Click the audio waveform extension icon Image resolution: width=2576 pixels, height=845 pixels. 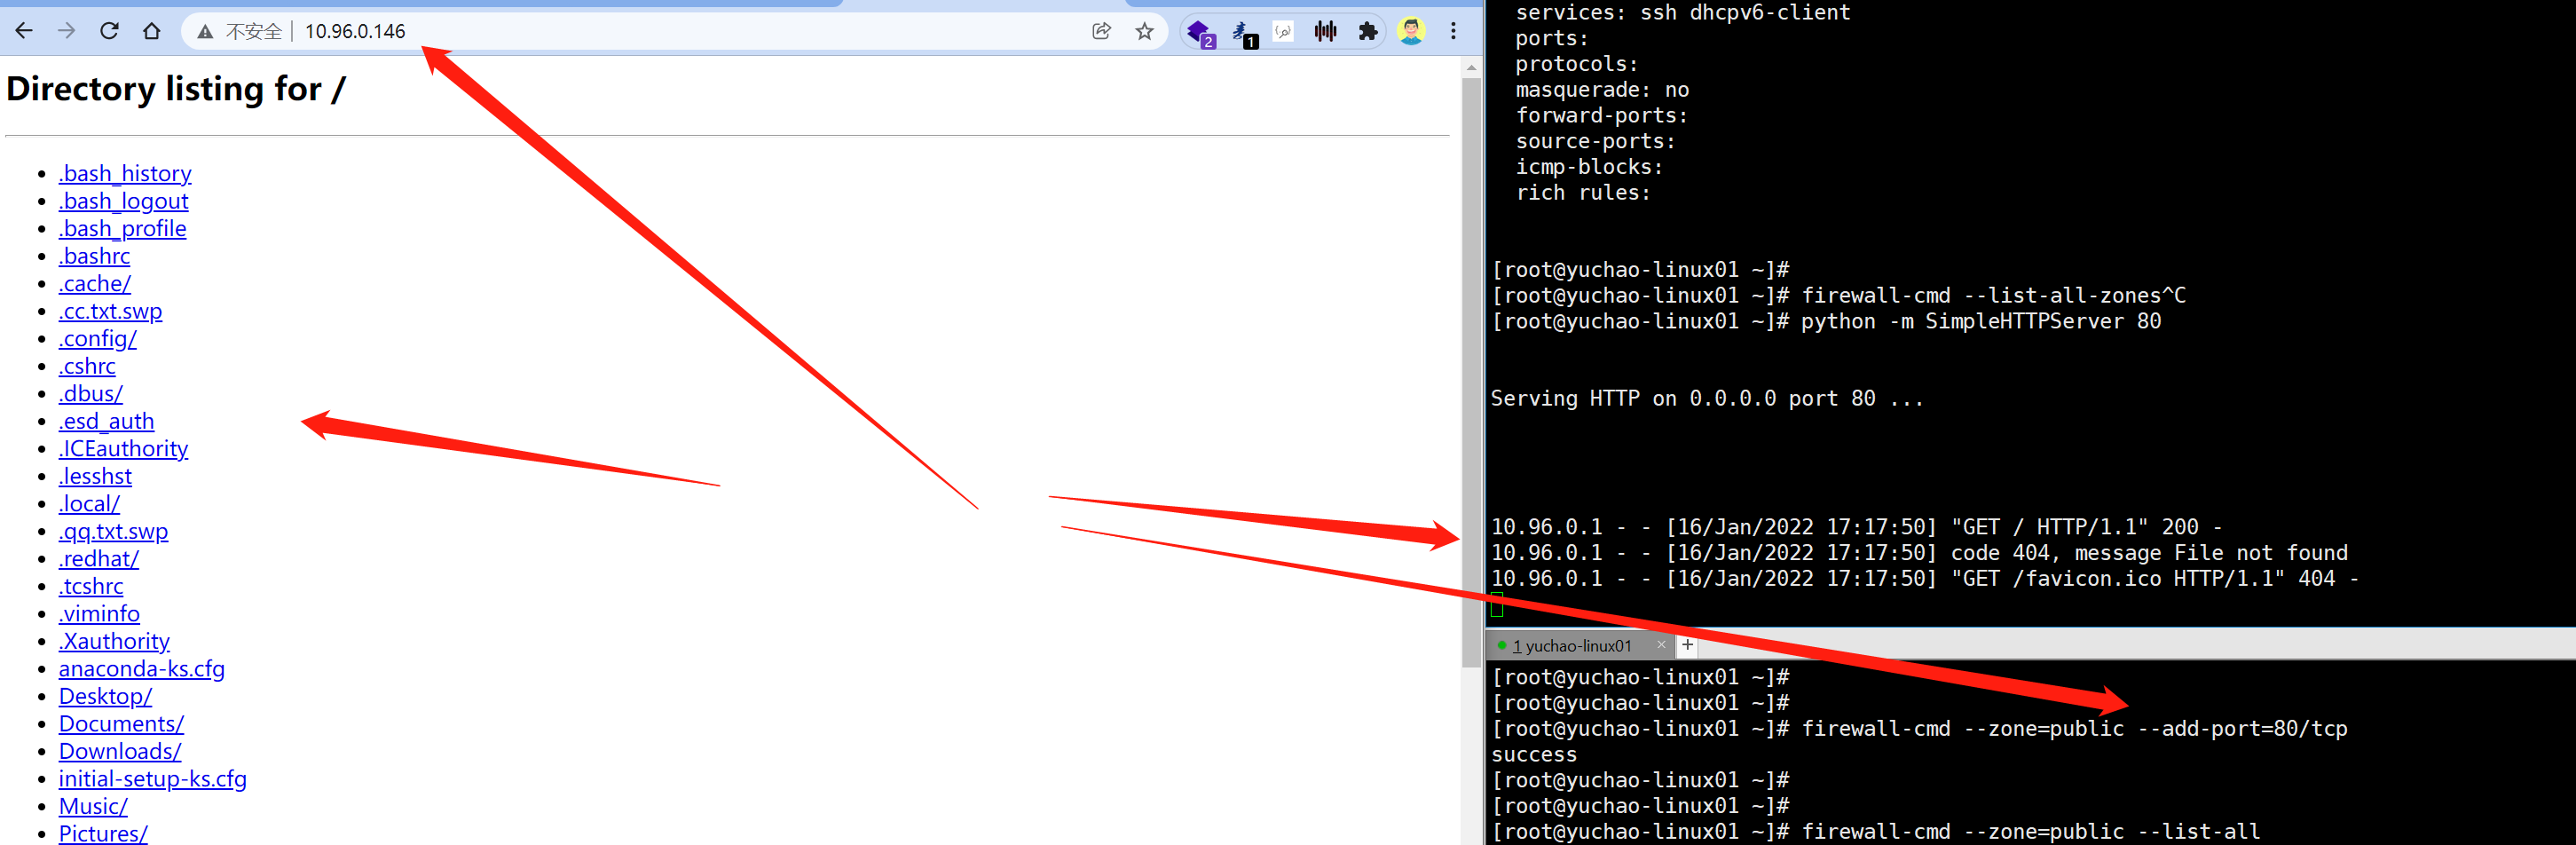coord(1325,31)
